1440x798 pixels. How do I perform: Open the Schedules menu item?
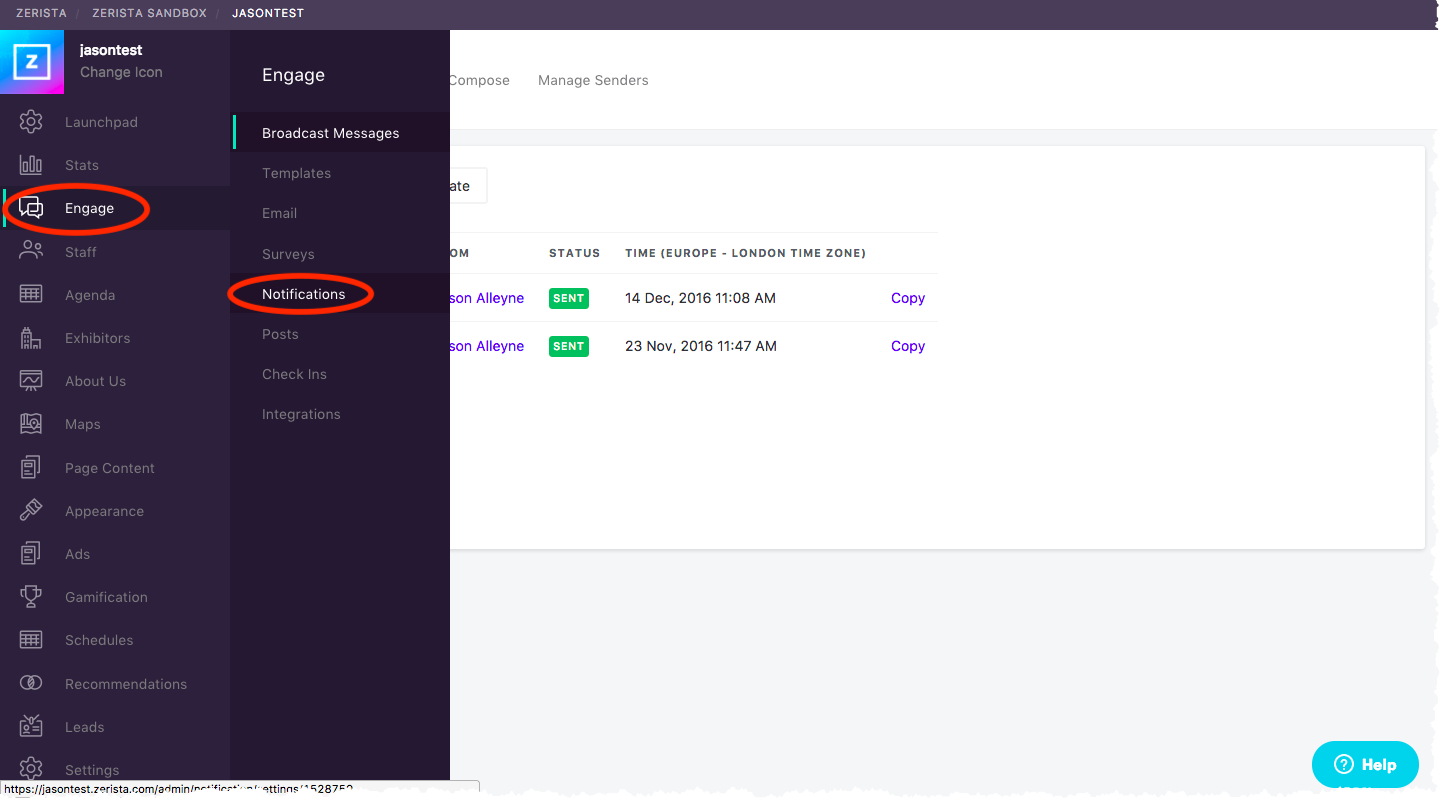99,640
